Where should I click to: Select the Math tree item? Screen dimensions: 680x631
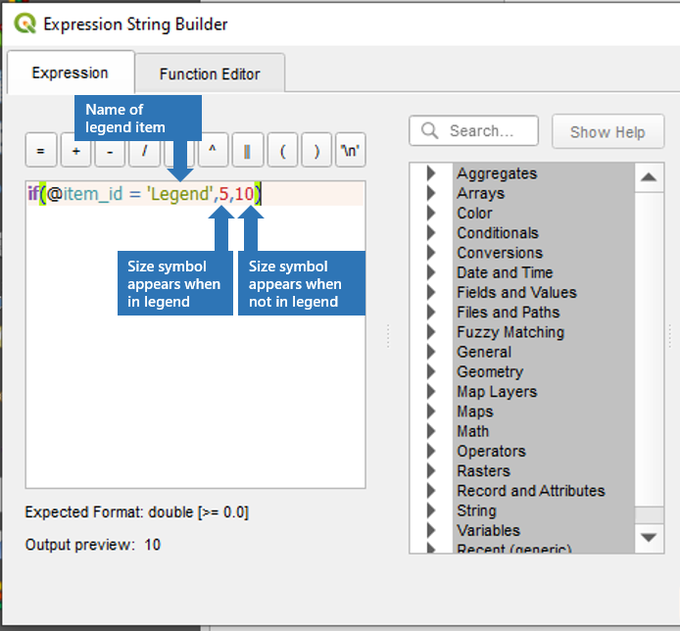pyautogui.click(x=473, y=431)
